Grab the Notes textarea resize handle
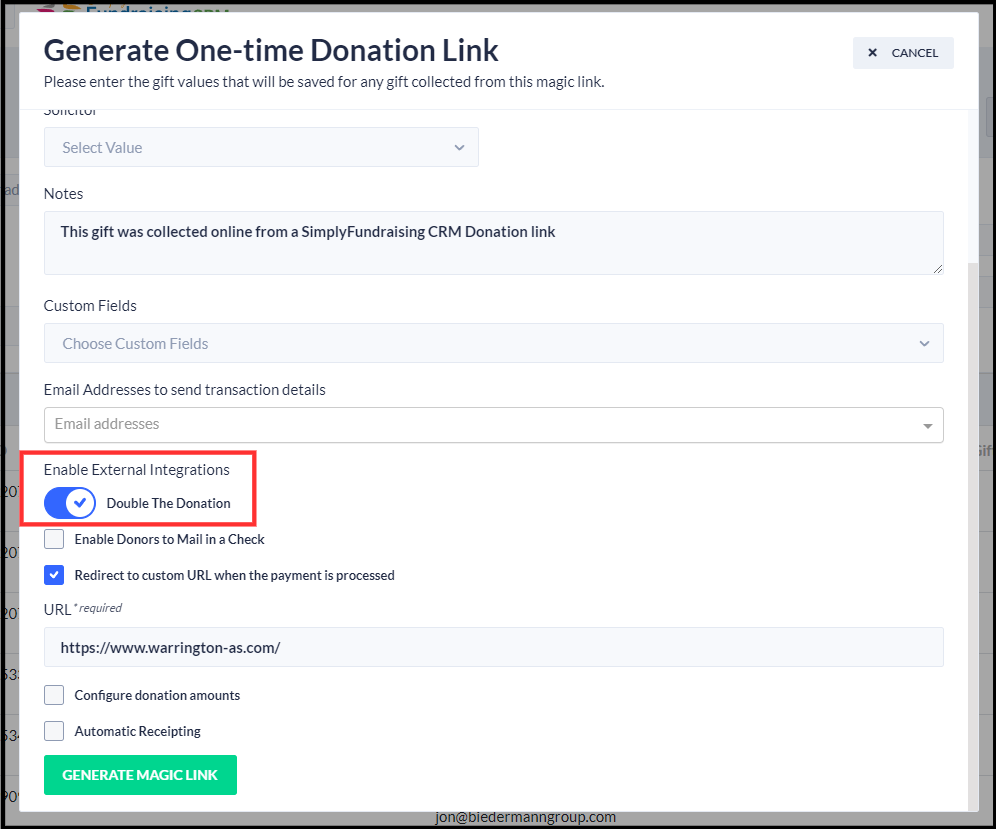Viewport: 996px width, 829px height. pos(937,268)
